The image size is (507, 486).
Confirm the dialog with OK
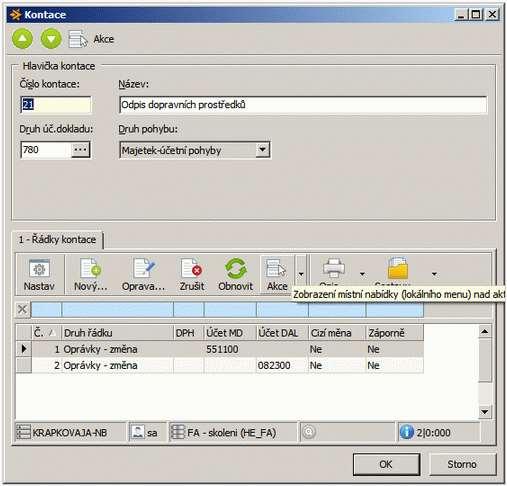click(x=386, y=464)
